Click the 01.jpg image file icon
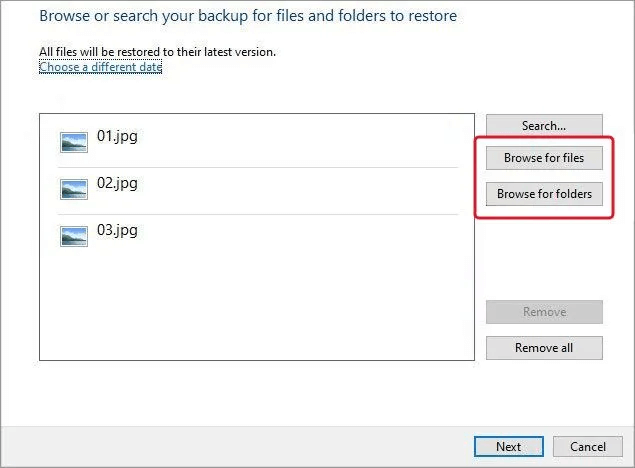This screenshot has width=635, height=468. click(74, 142)
